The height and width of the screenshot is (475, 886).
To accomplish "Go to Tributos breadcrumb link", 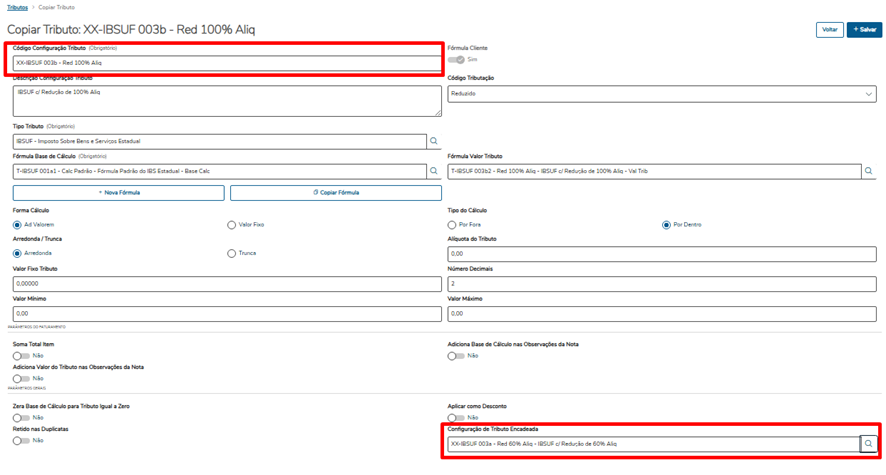I will click(18, 7).
